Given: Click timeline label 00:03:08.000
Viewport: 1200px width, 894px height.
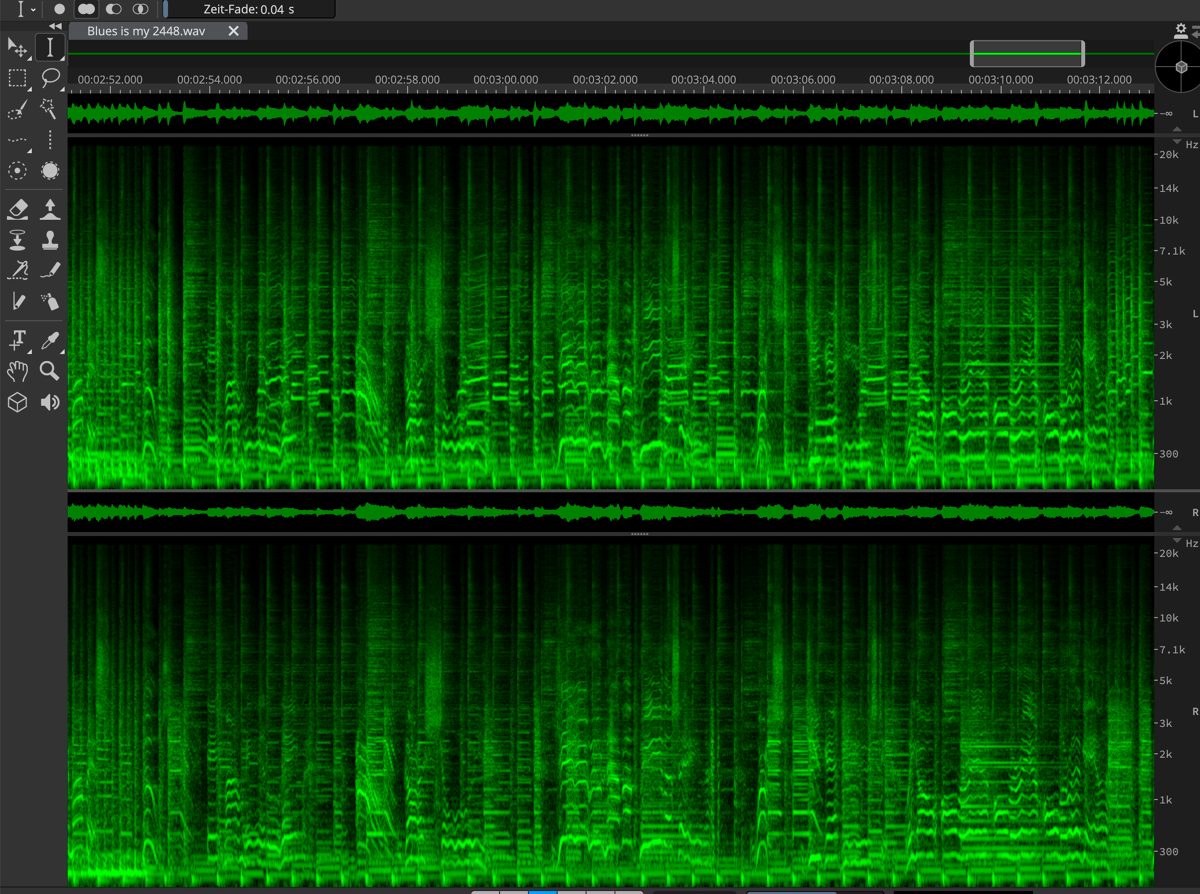Looking at the screenshot, I should (x=901, y=80).
